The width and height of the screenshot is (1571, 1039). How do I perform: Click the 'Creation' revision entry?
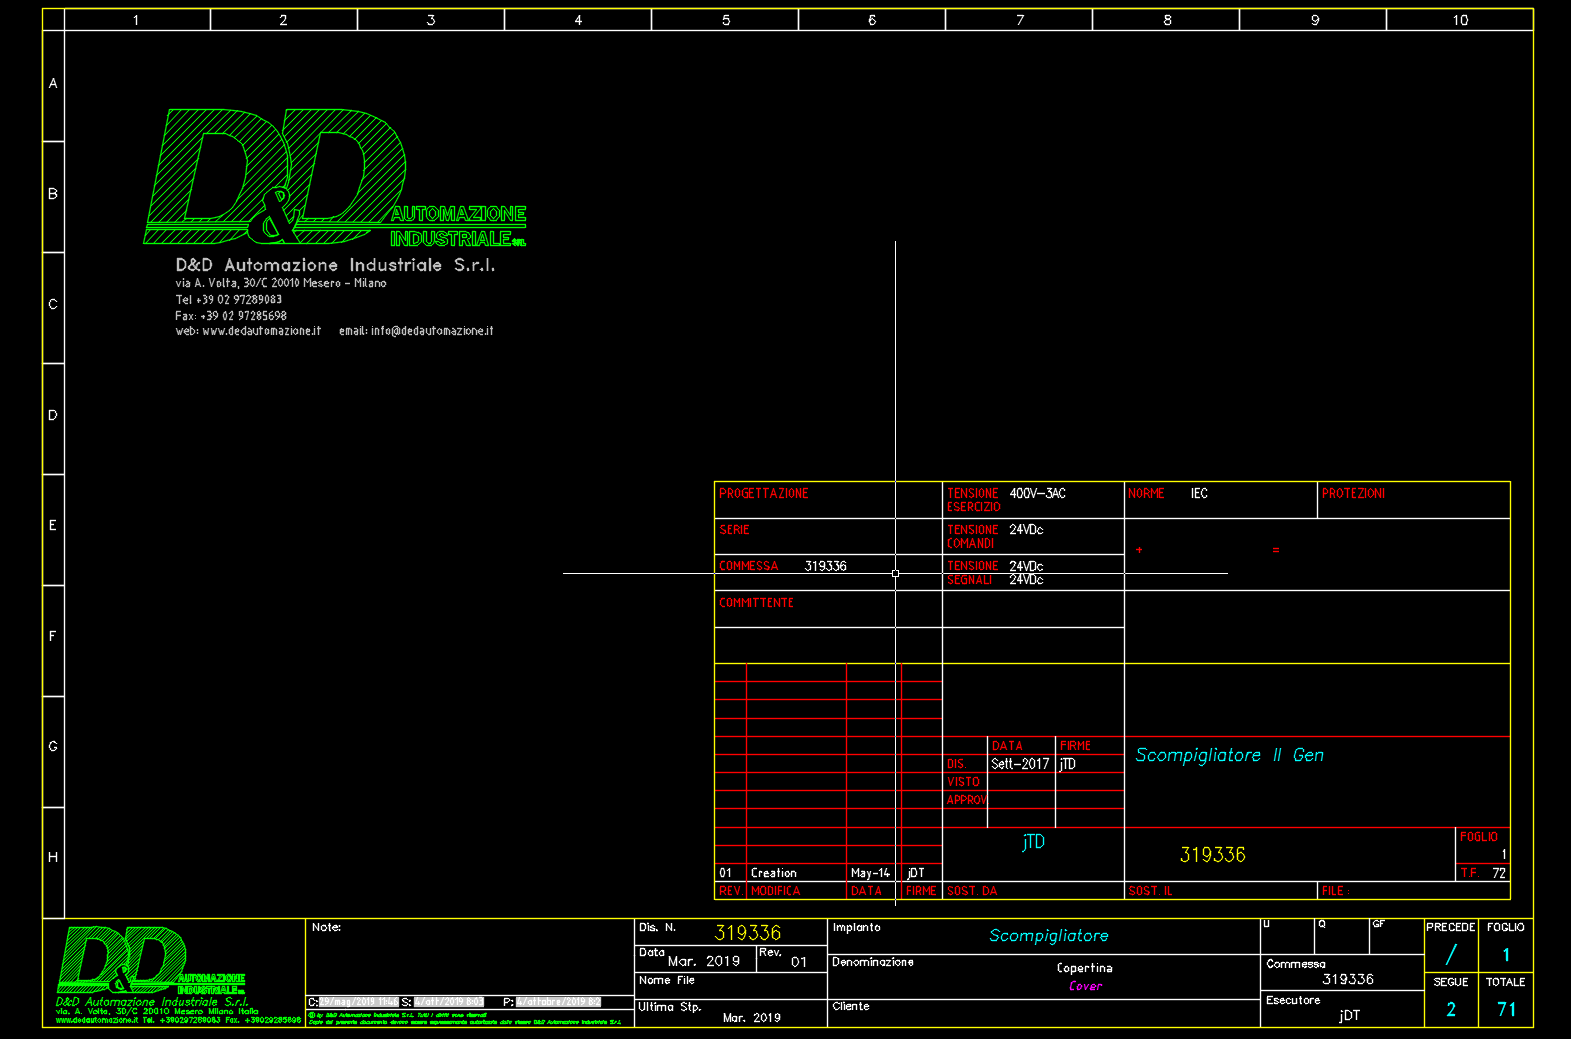pos(773,873)
